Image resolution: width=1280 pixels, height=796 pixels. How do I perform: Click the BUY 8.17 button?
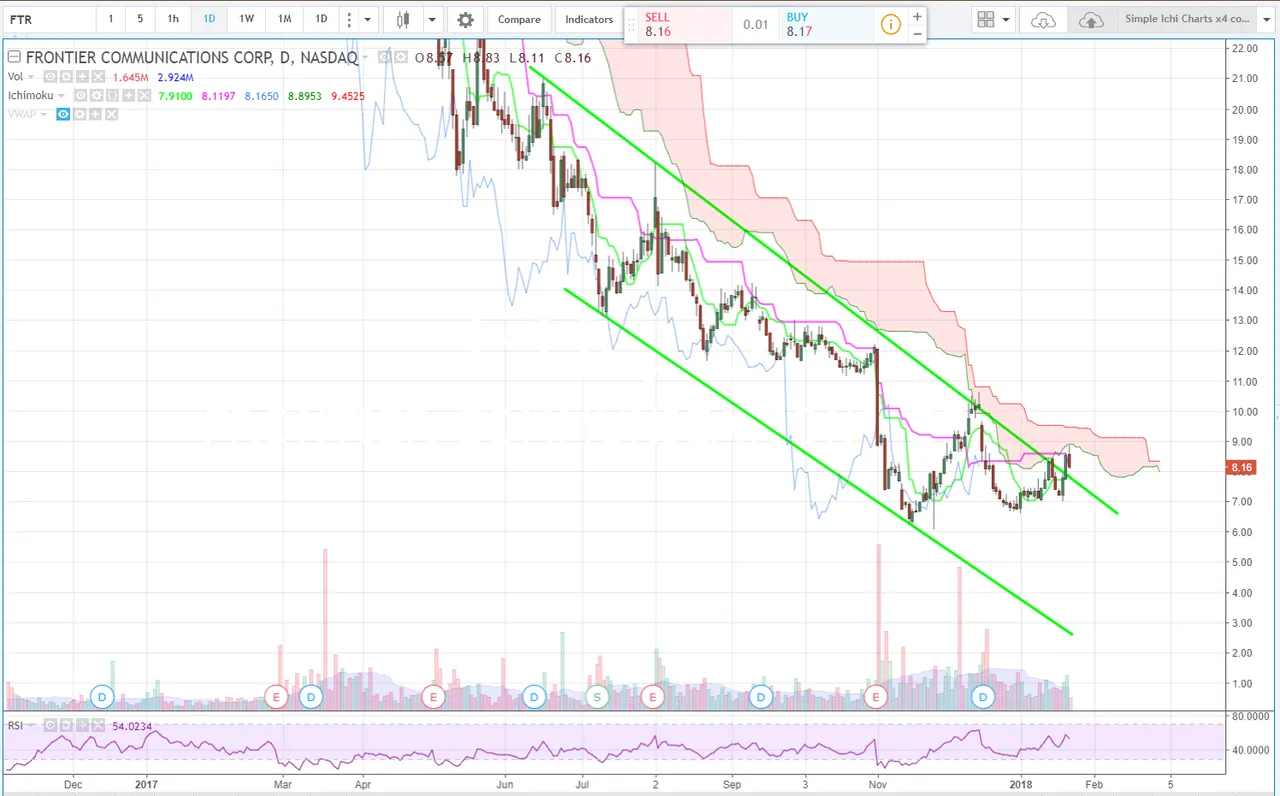click(x=825, y=25)
